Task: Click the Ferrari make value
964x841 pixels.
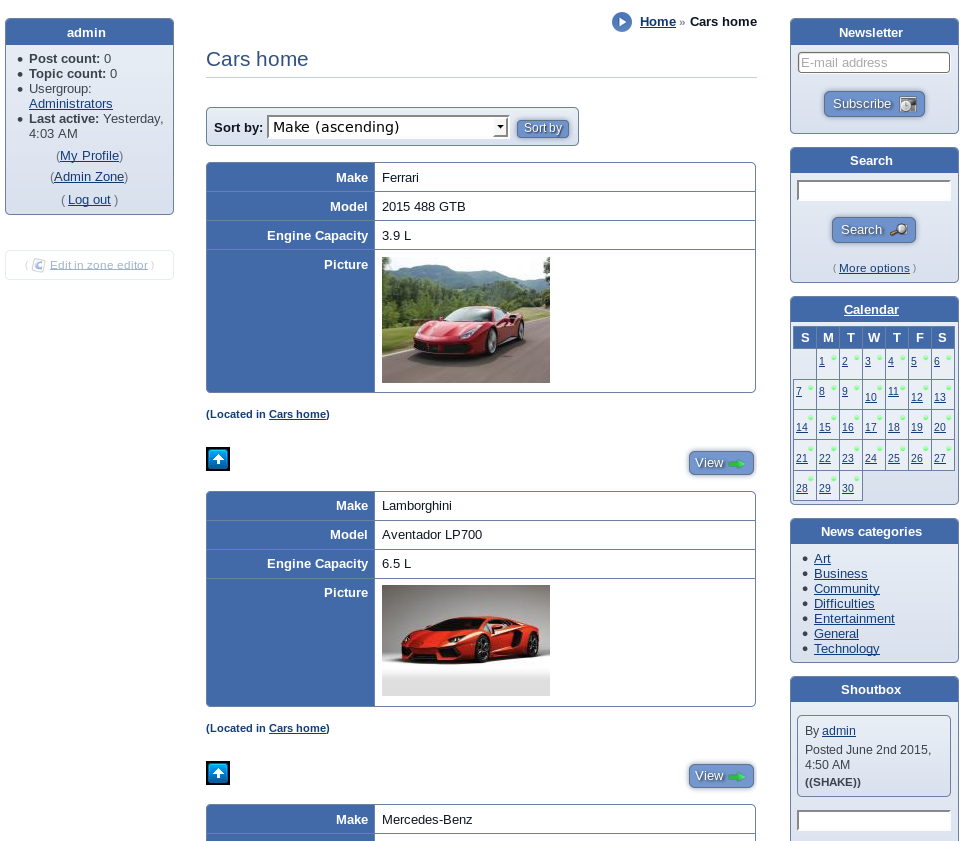Action: [x=400, y=178]
